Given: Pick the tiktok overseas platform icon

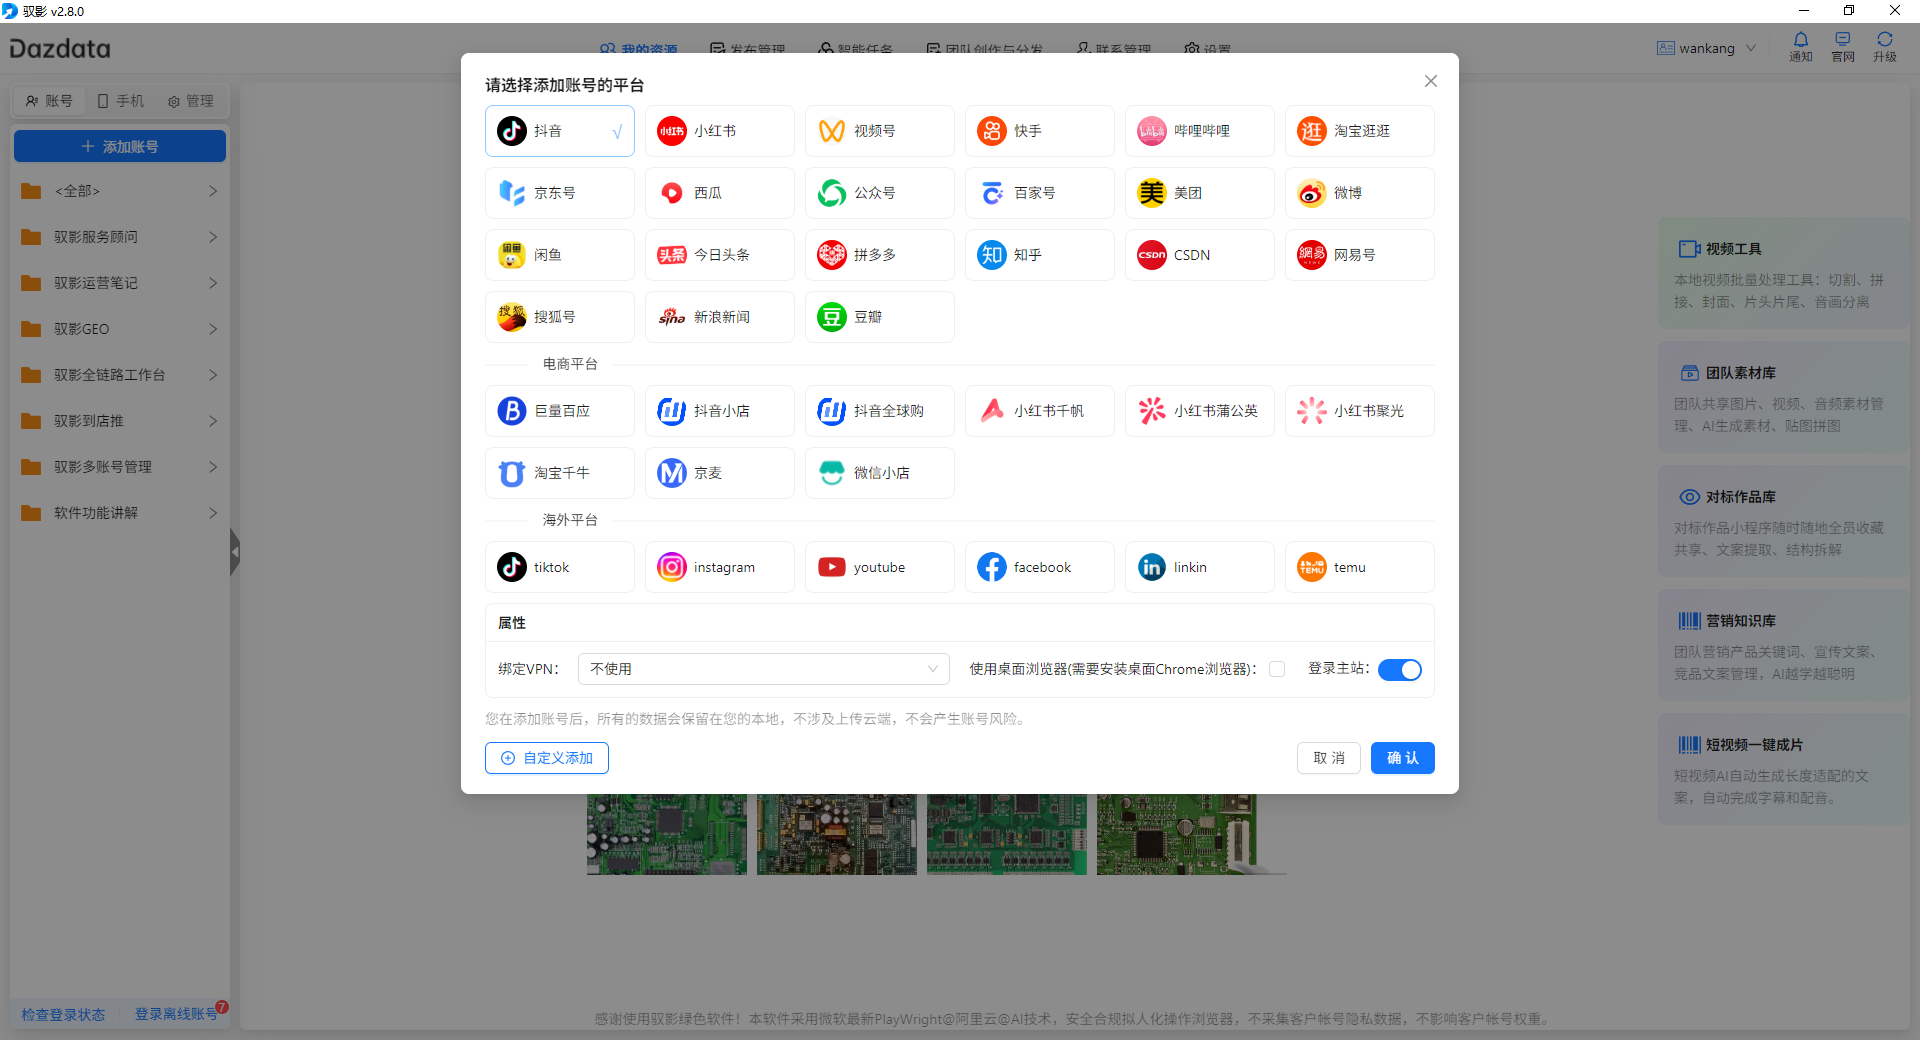Looking at the screenshot, I should (512, 567).
